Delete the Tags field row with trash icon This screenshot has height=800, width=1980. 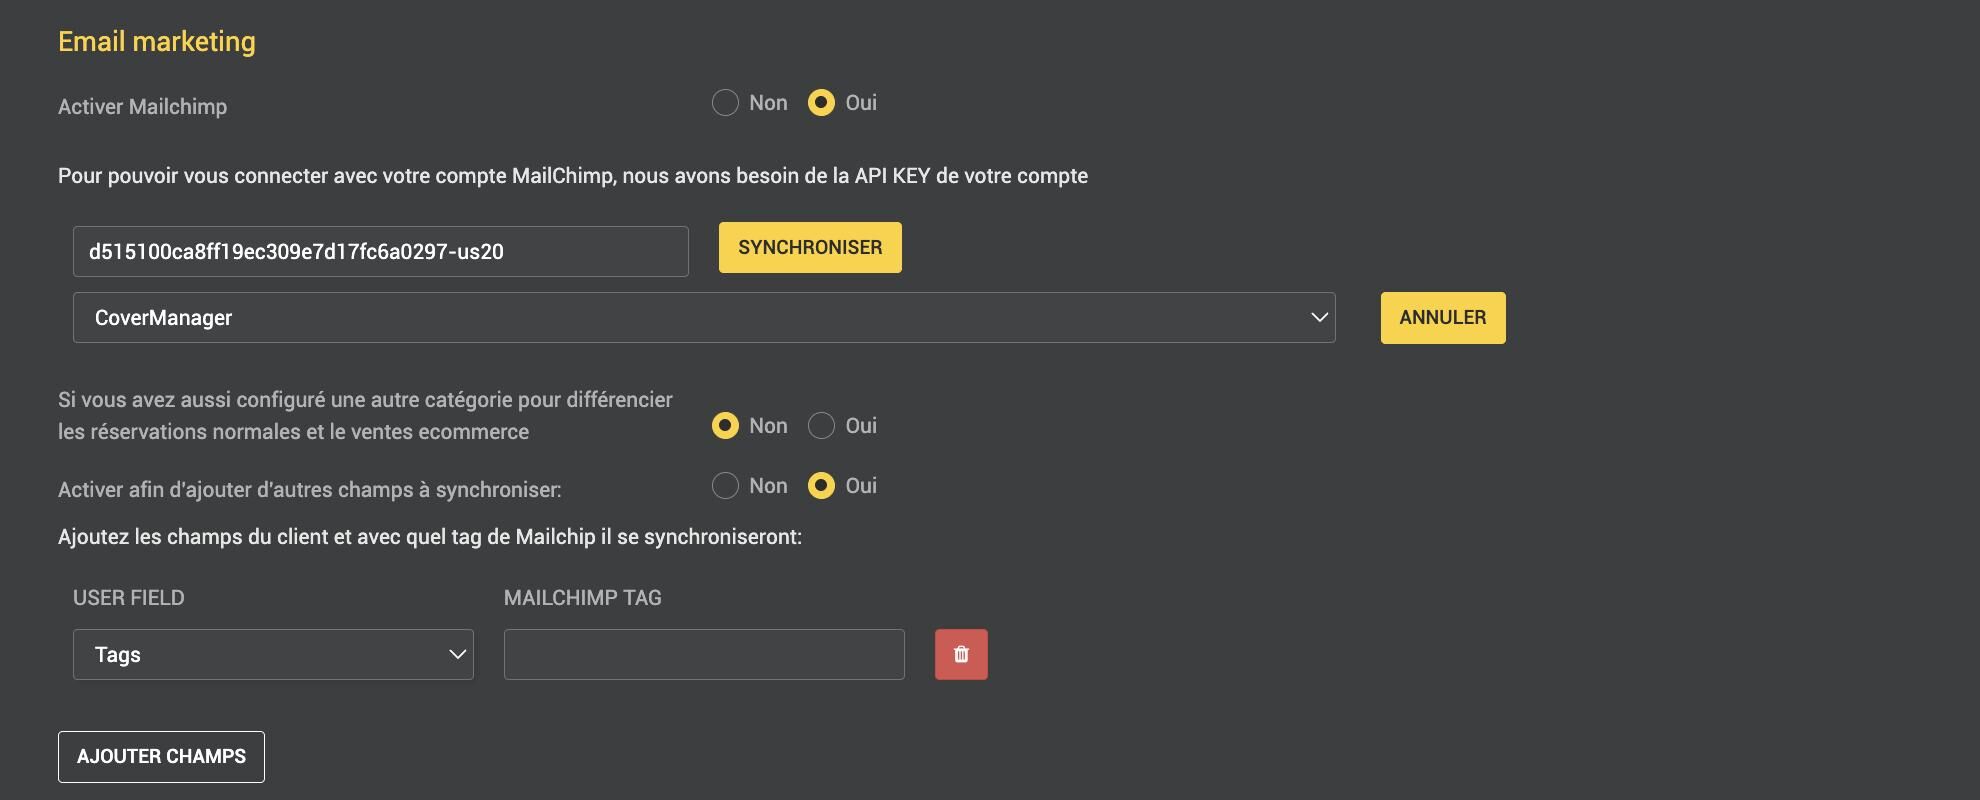click(x=961, y=654)
